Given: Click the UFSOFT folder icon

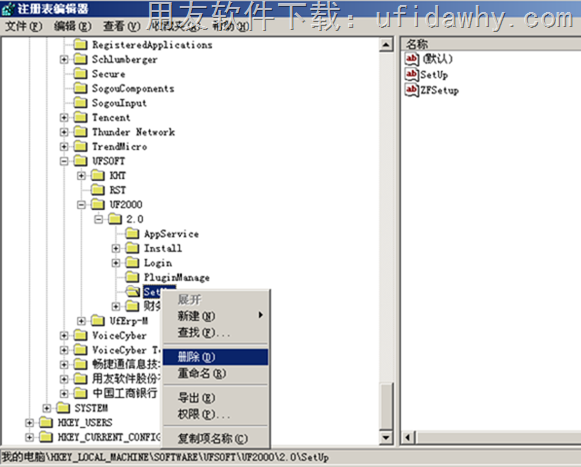Looking at the screenshot, I should (x=80, y=161).
